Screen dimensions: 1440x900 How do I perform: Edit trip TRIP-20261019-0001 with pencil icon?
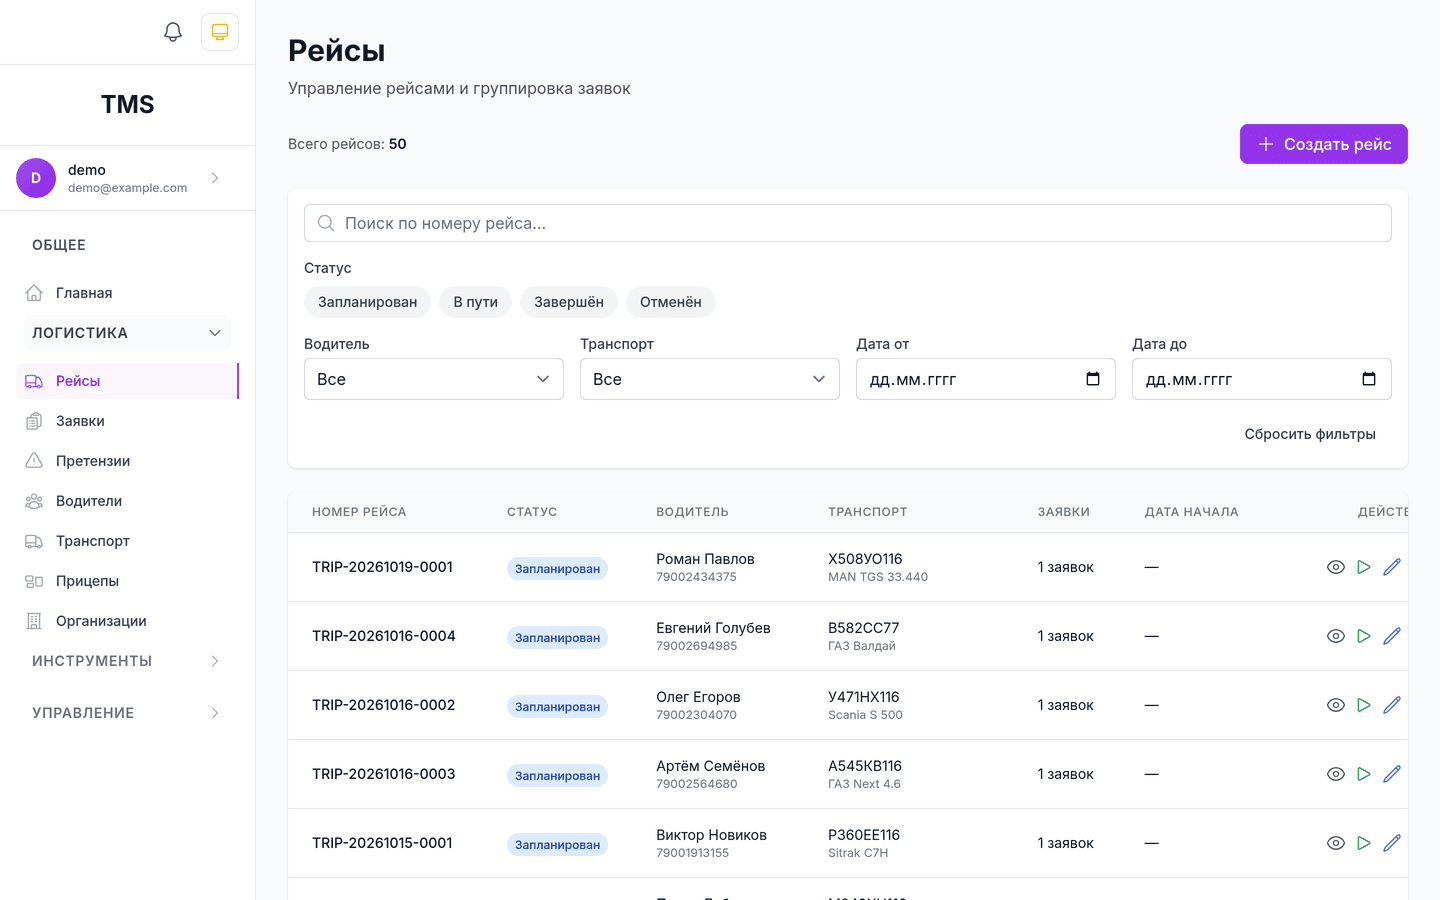[1392, 567]
